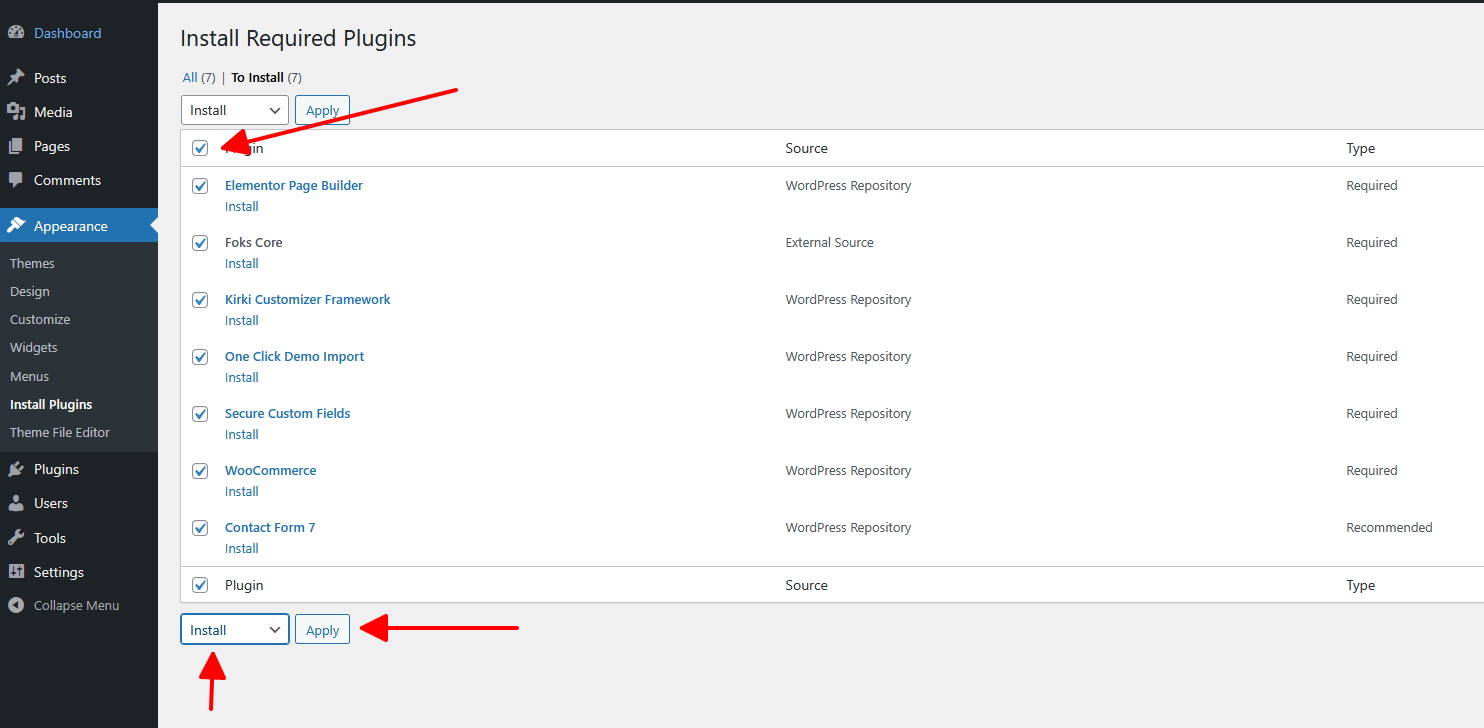1484x728 pixels.
Task: Click the Plugins plug icon
Action: [x=16, y=469]
